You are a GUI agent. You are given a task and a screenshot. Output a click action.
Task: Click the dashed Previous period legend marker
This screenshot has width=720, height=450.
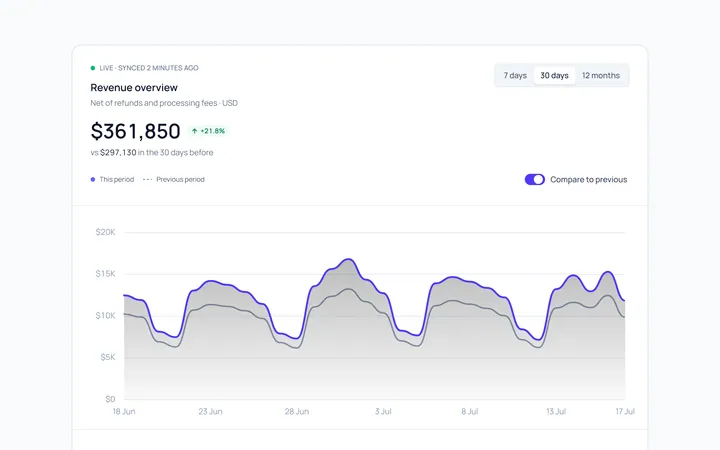[x=147, y=180]
